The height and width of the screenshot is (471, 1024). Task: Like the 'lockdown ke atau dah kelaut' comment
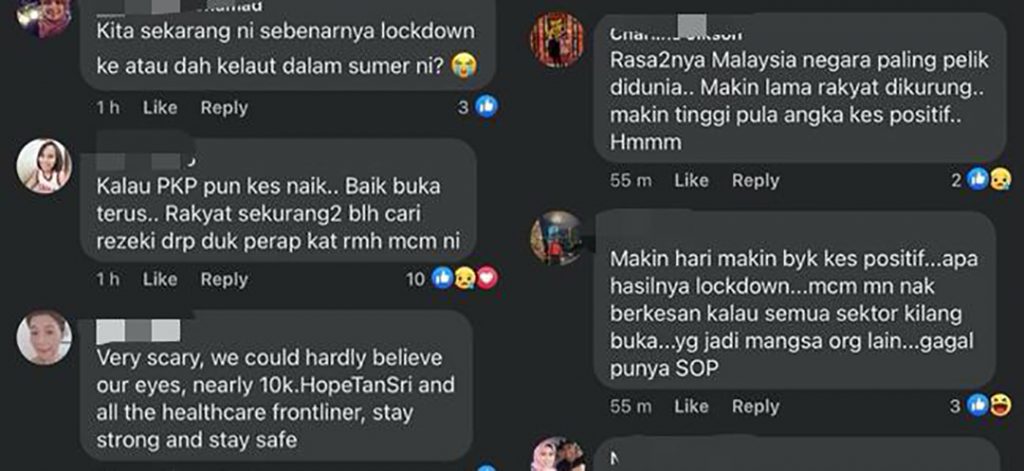pos(159,108)
